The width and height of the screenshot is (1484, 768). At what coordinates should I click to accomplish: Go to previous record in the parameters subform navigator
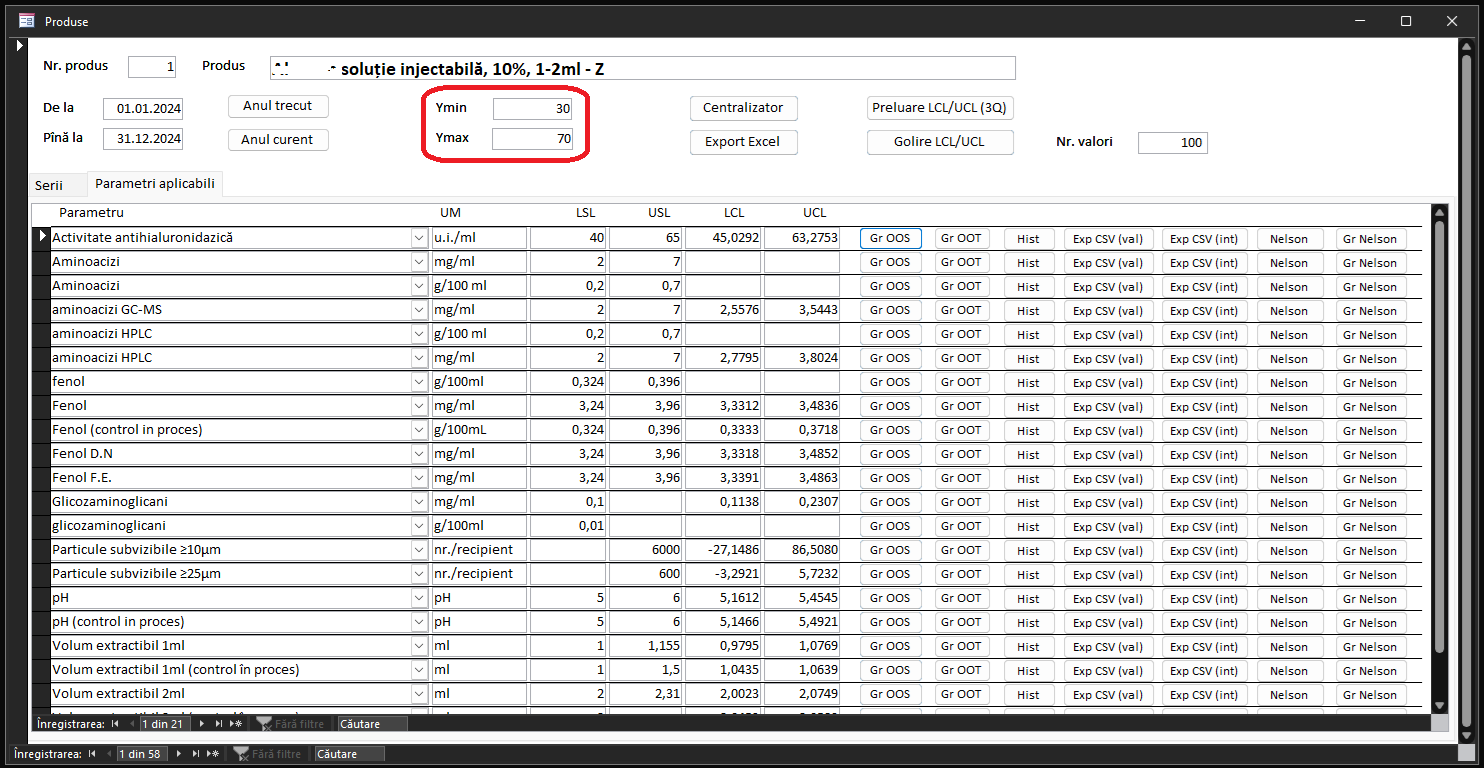(x=131, y=723)
